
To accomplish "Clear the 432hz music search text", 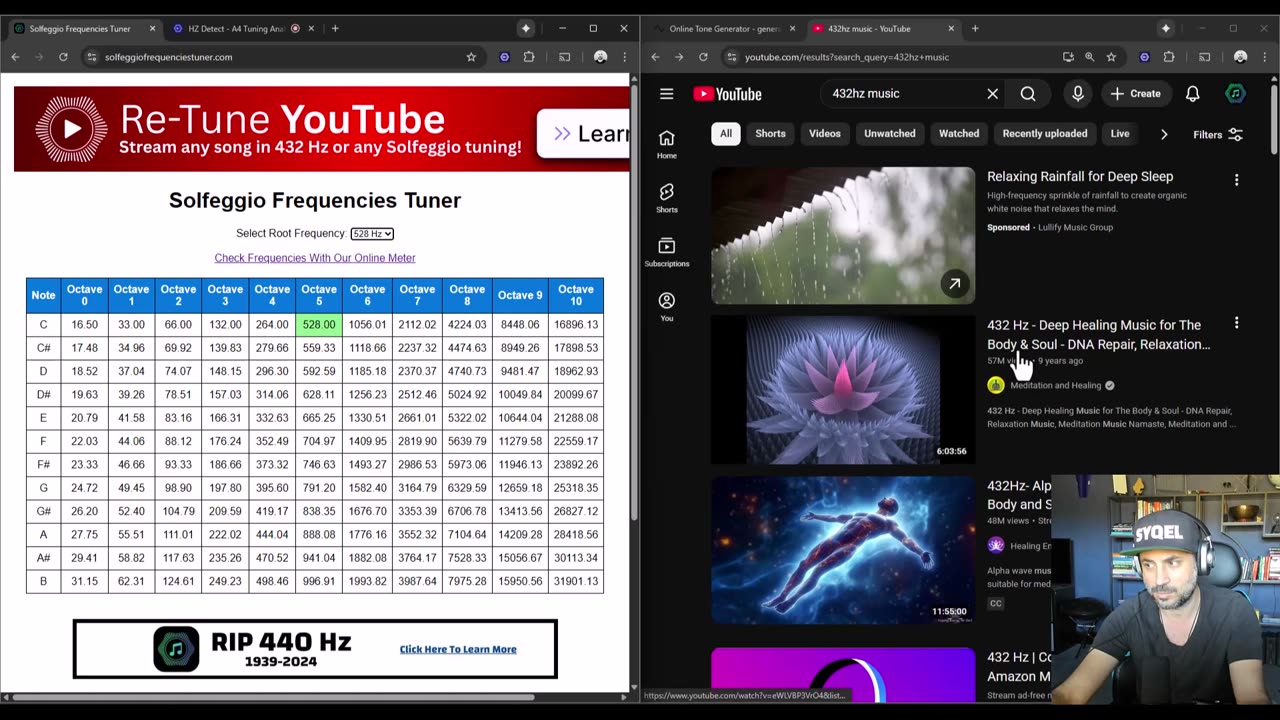I will click(992, 94).
